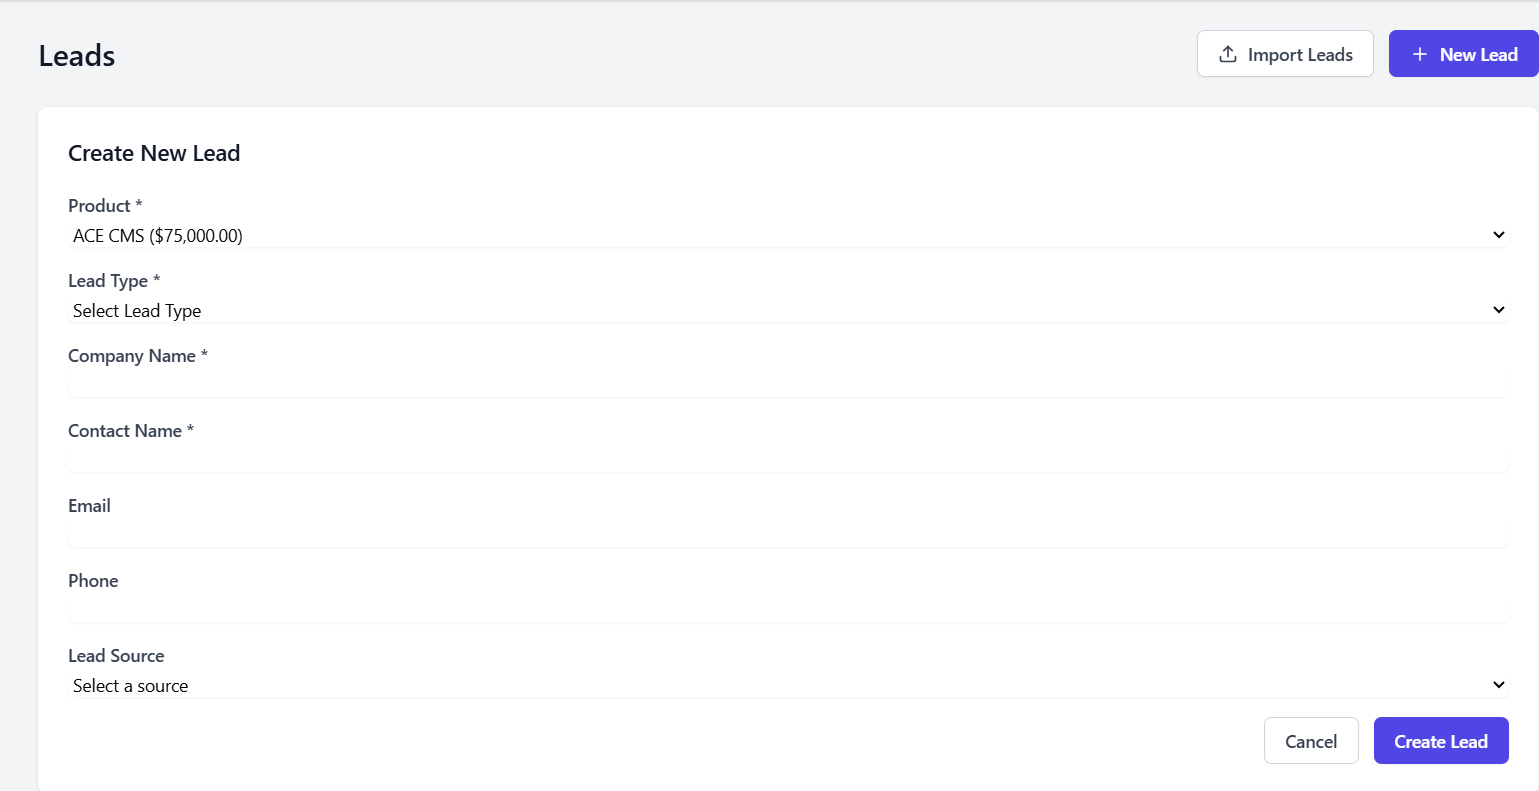This screenshot has width=1539, height=791.
Task: Select the Email input field
Action: (788, 535)
